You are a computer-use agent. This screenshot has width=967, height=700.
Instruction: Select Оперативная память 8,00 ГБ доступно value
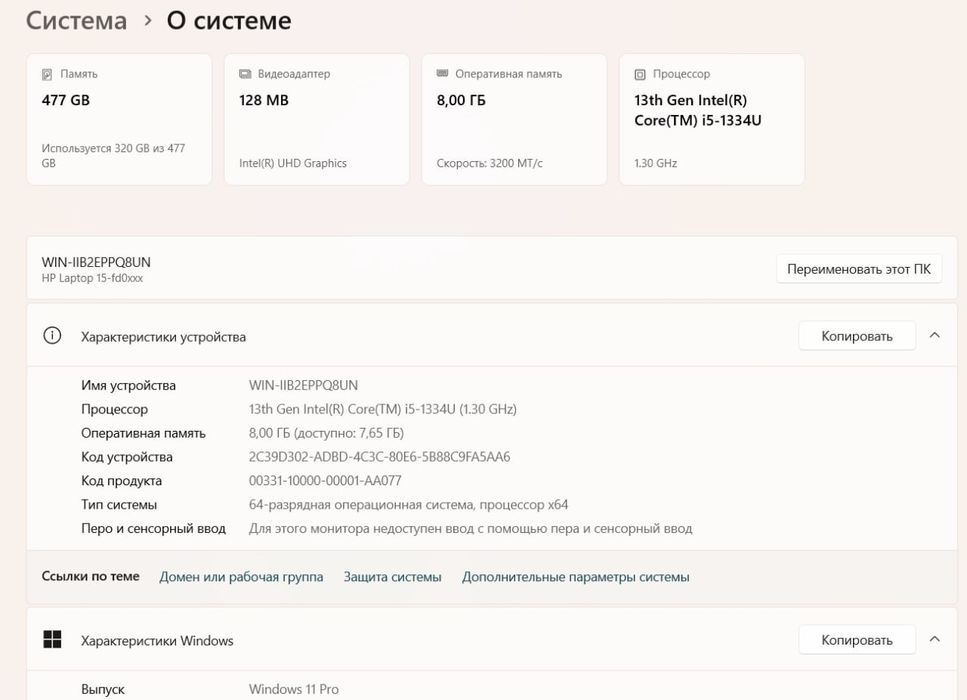tap(326, 433)
